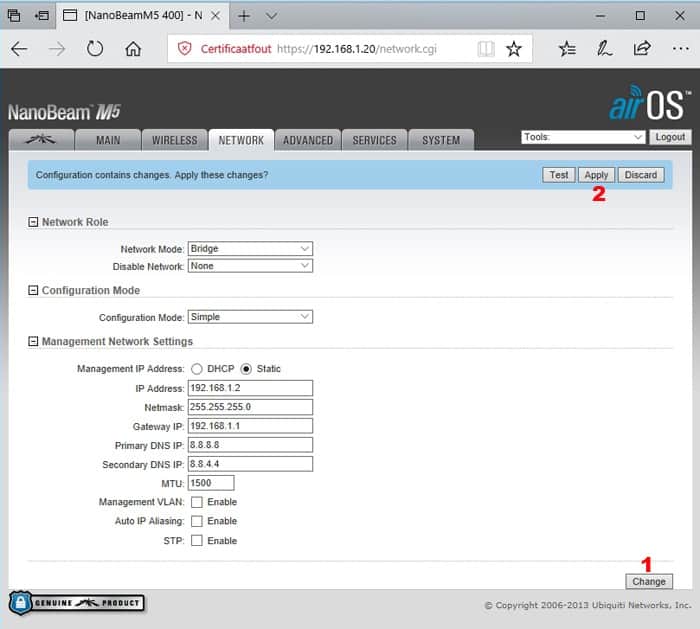Click the MTU field
Screen dimensions: 700x629
[x=211, y=483]
